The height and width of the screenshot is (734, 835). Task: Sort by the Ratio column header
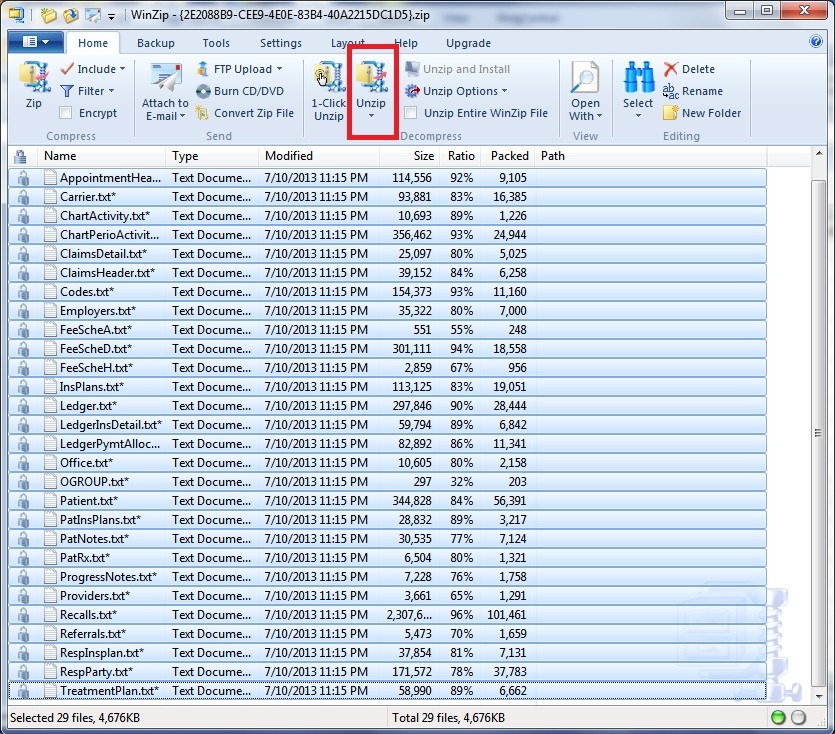click(460, 156)
